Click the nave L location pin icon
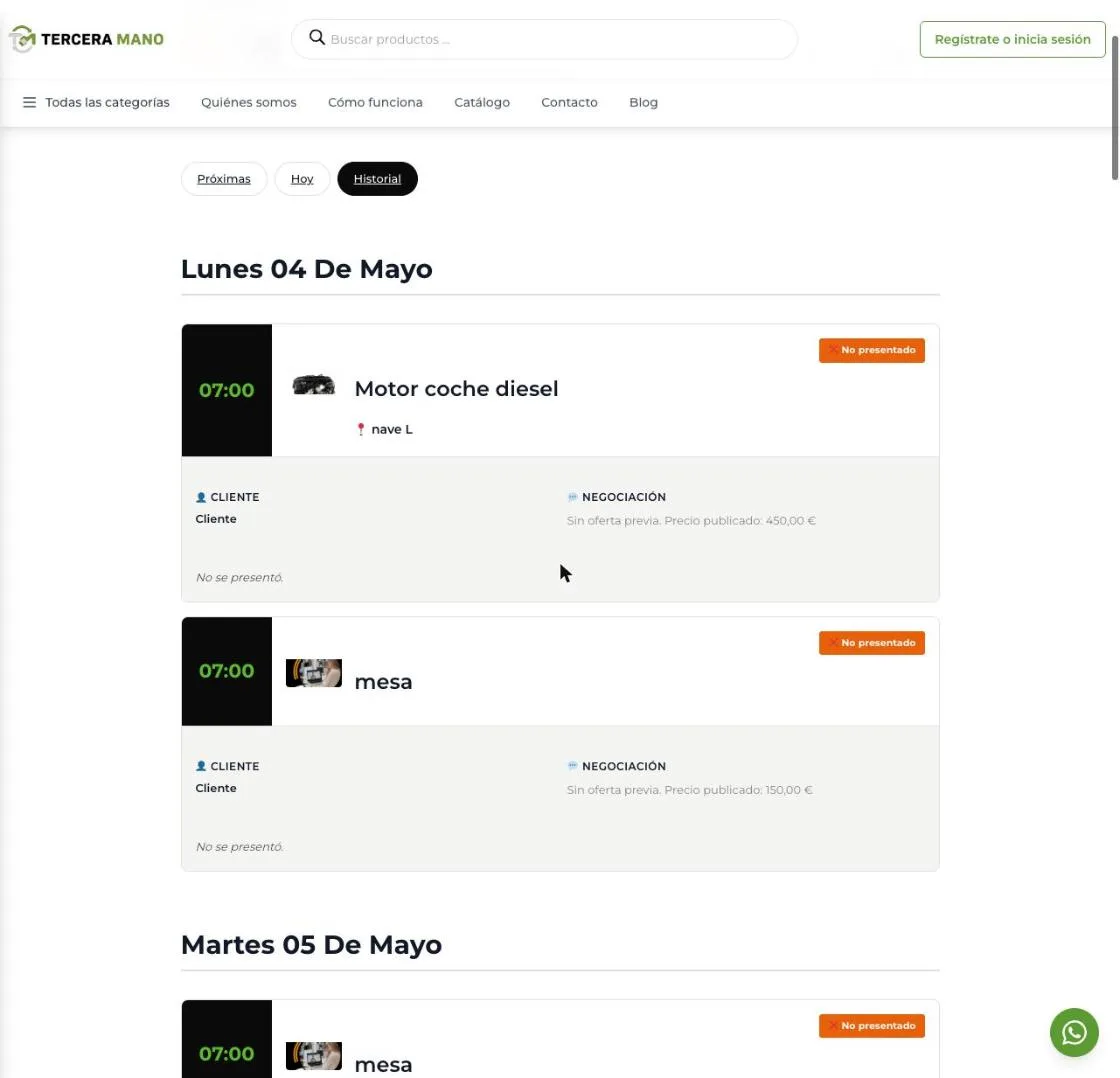The height and width of the screenshot is (1078, 1120). (361, 429)
